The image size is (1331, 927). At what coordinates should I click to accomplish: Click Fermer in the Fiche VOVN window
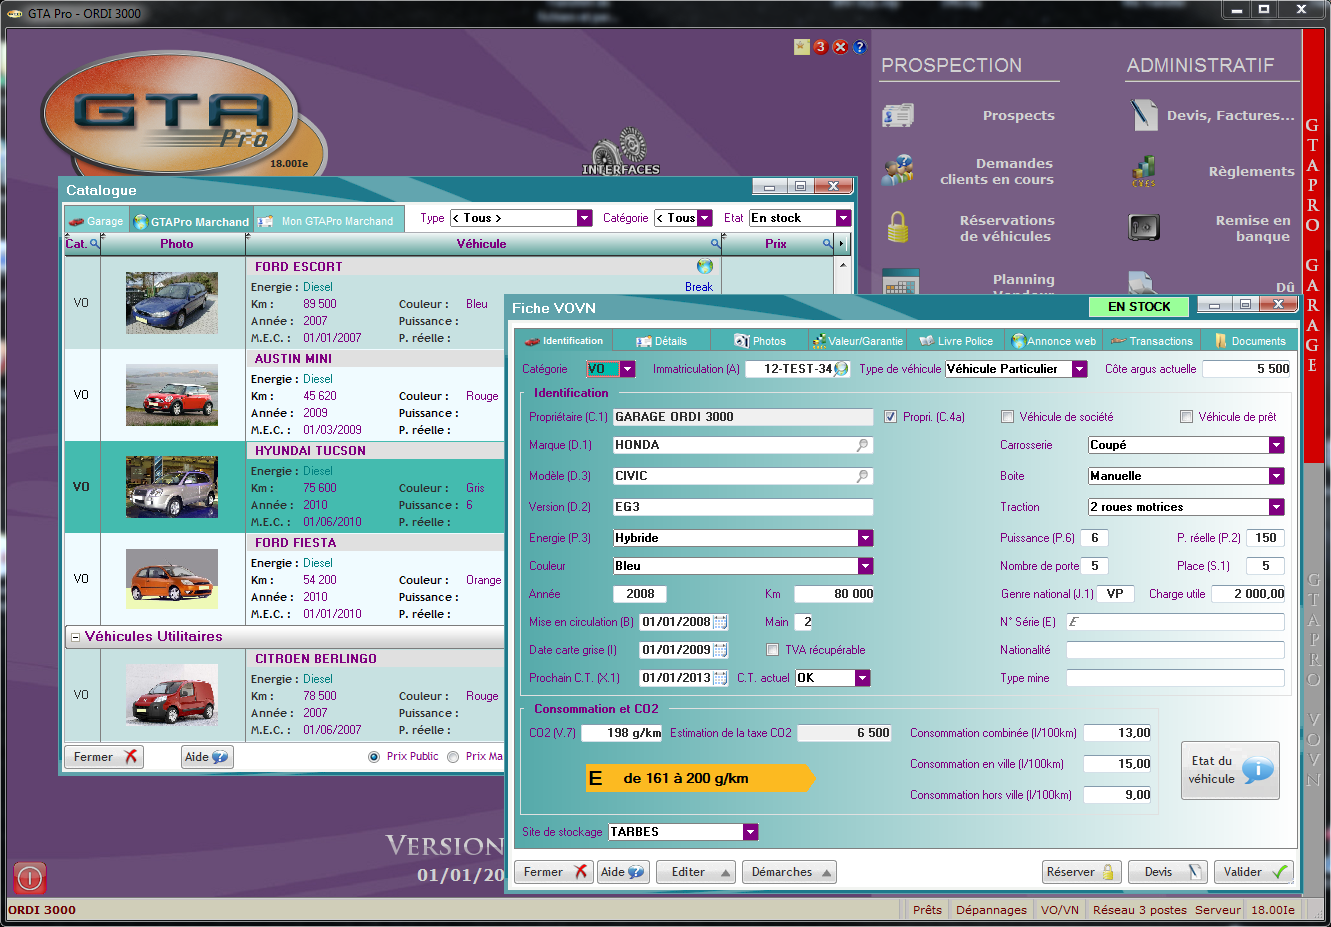554,872
